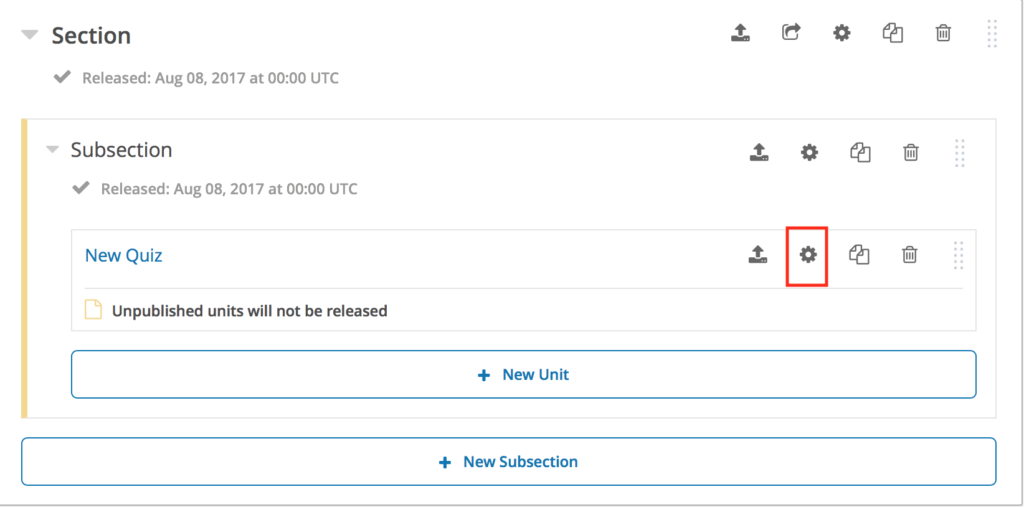Viewport: 1024px width, 507px height.
Task: Delete the Subsection with trash icon
Action: point(910,153)
